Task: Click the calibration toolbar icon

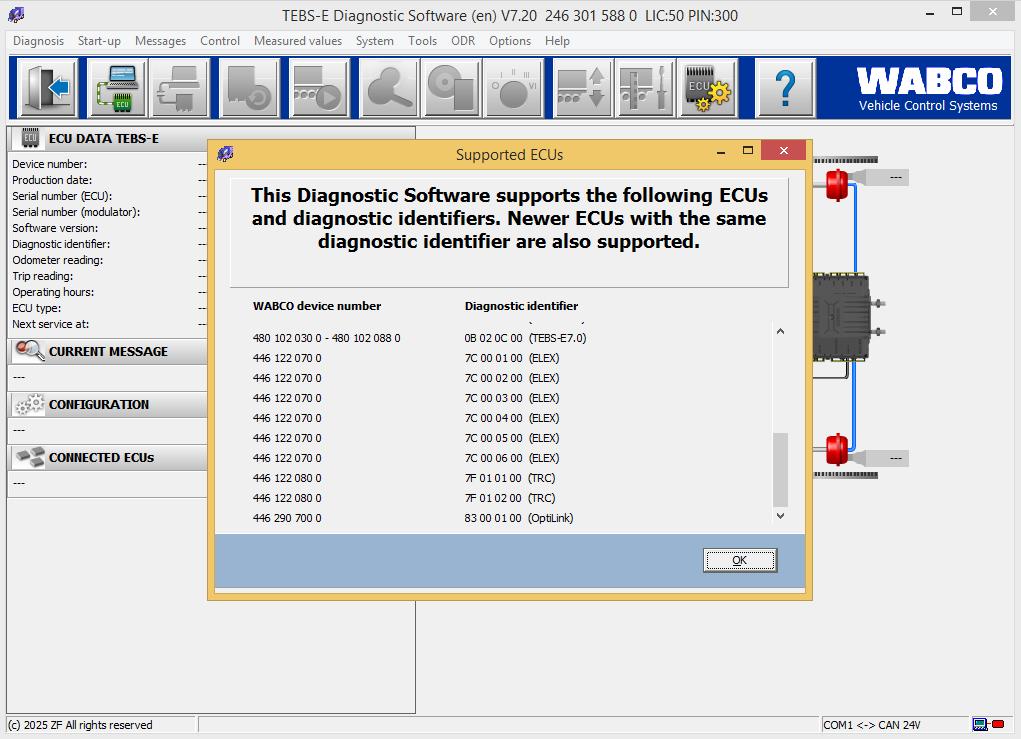Action: pos(644,88)
